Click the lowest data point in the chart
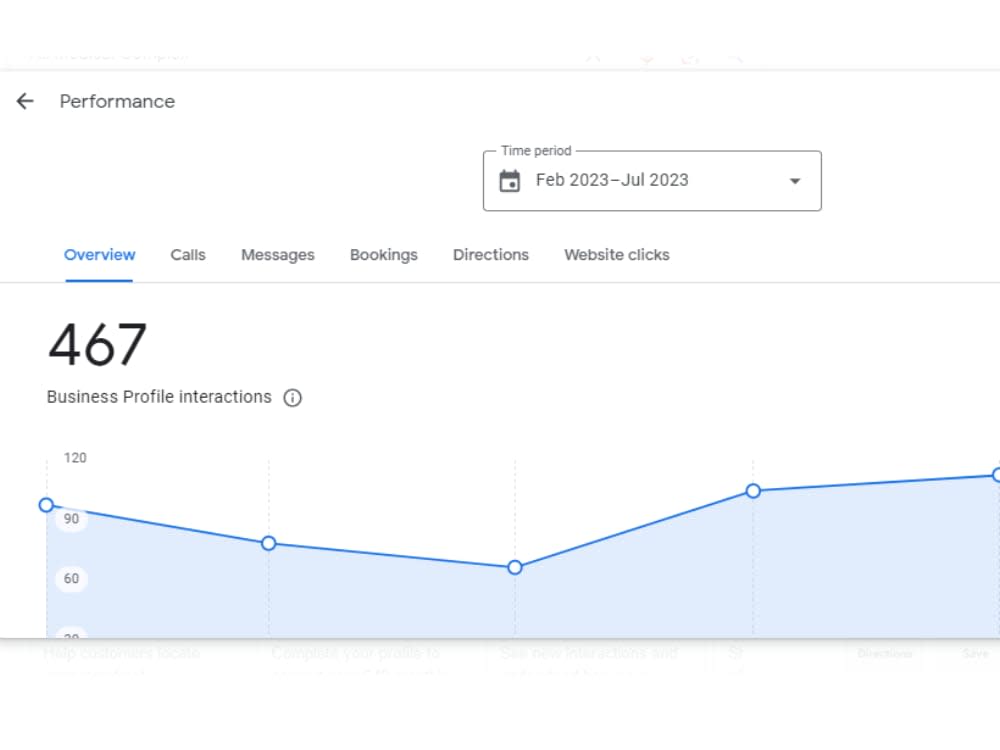This screenshot has height=750, width=1000. 514,567
